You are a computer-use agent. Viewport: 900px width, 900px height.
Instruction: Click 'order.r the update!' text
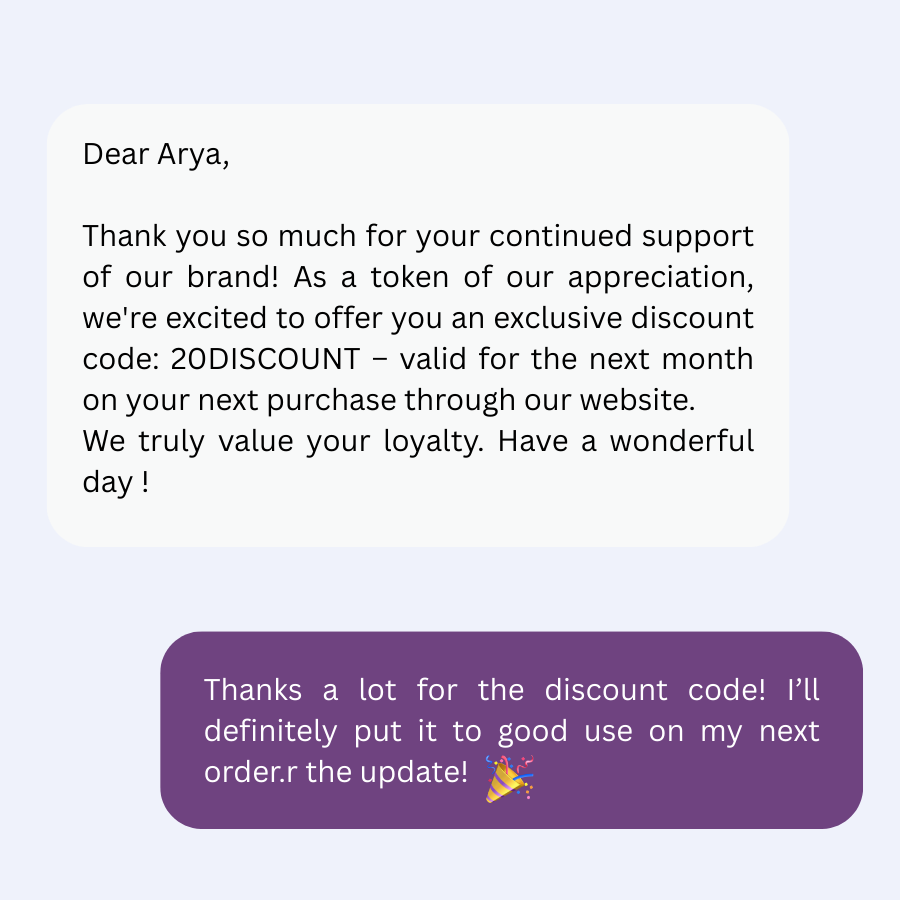tap(336, 772)
